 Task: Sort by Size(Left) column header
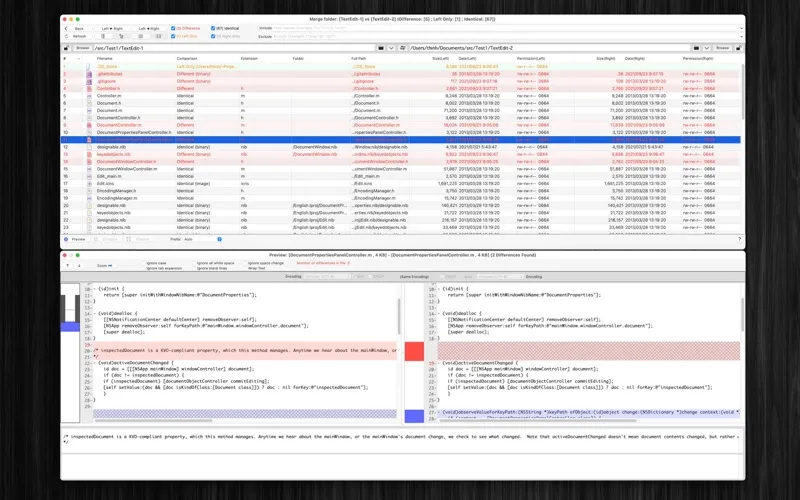point(440,59)
